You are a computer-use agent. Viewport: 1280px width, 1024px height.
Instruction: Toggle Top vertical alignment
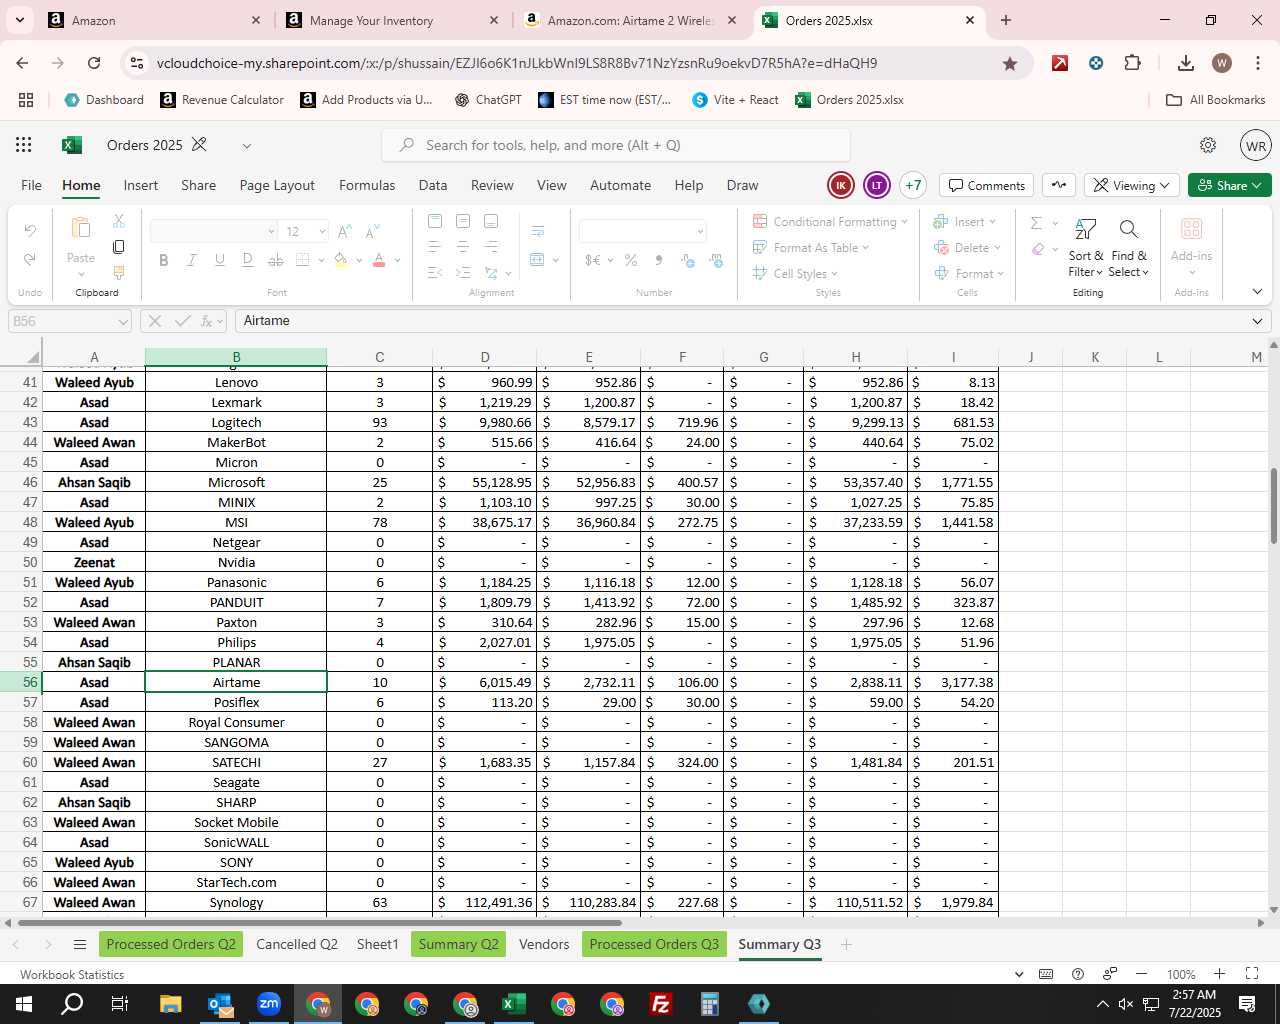click(435, 221)
